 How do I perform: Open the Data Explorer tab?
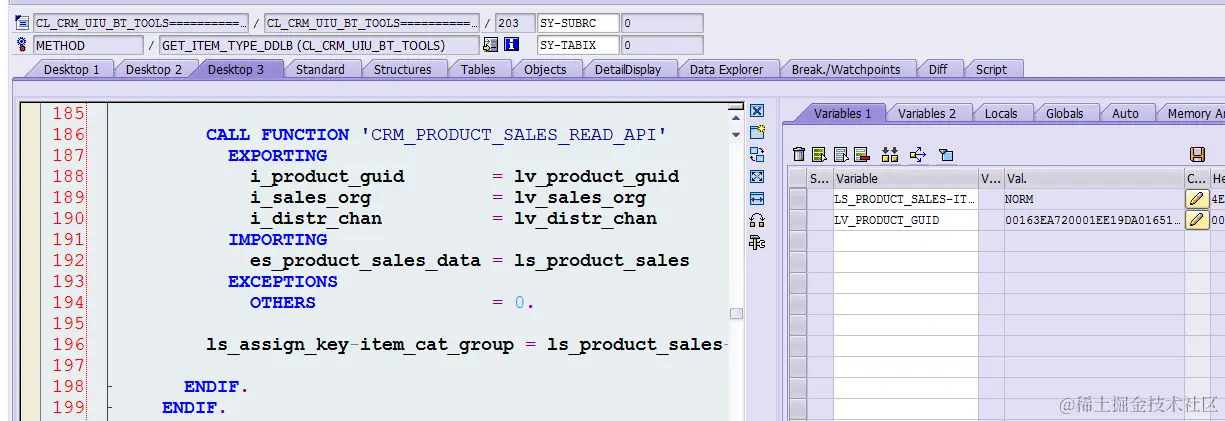(726, 69)
